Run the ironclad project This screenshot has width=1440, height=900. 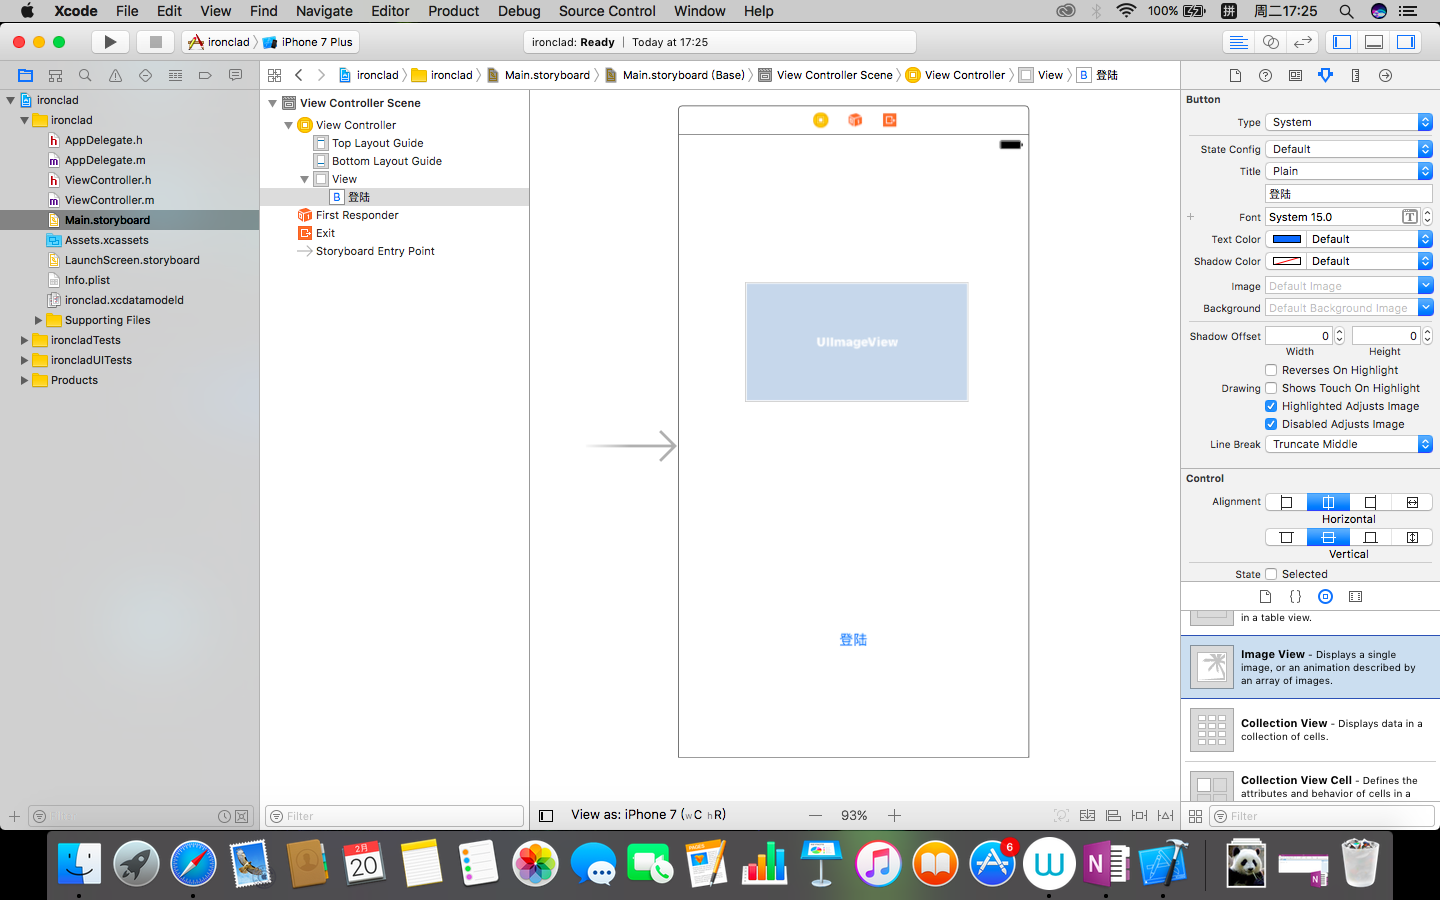click(x=110, y=42)
